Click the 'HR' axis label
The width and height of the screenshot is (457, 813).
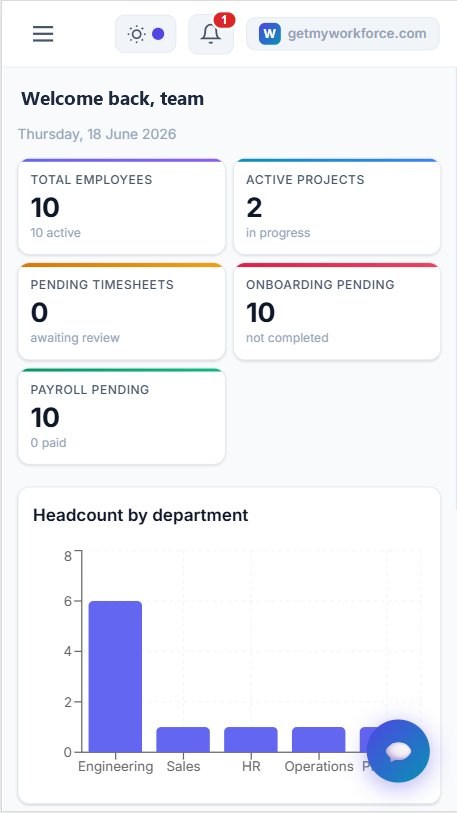point(251,766)
